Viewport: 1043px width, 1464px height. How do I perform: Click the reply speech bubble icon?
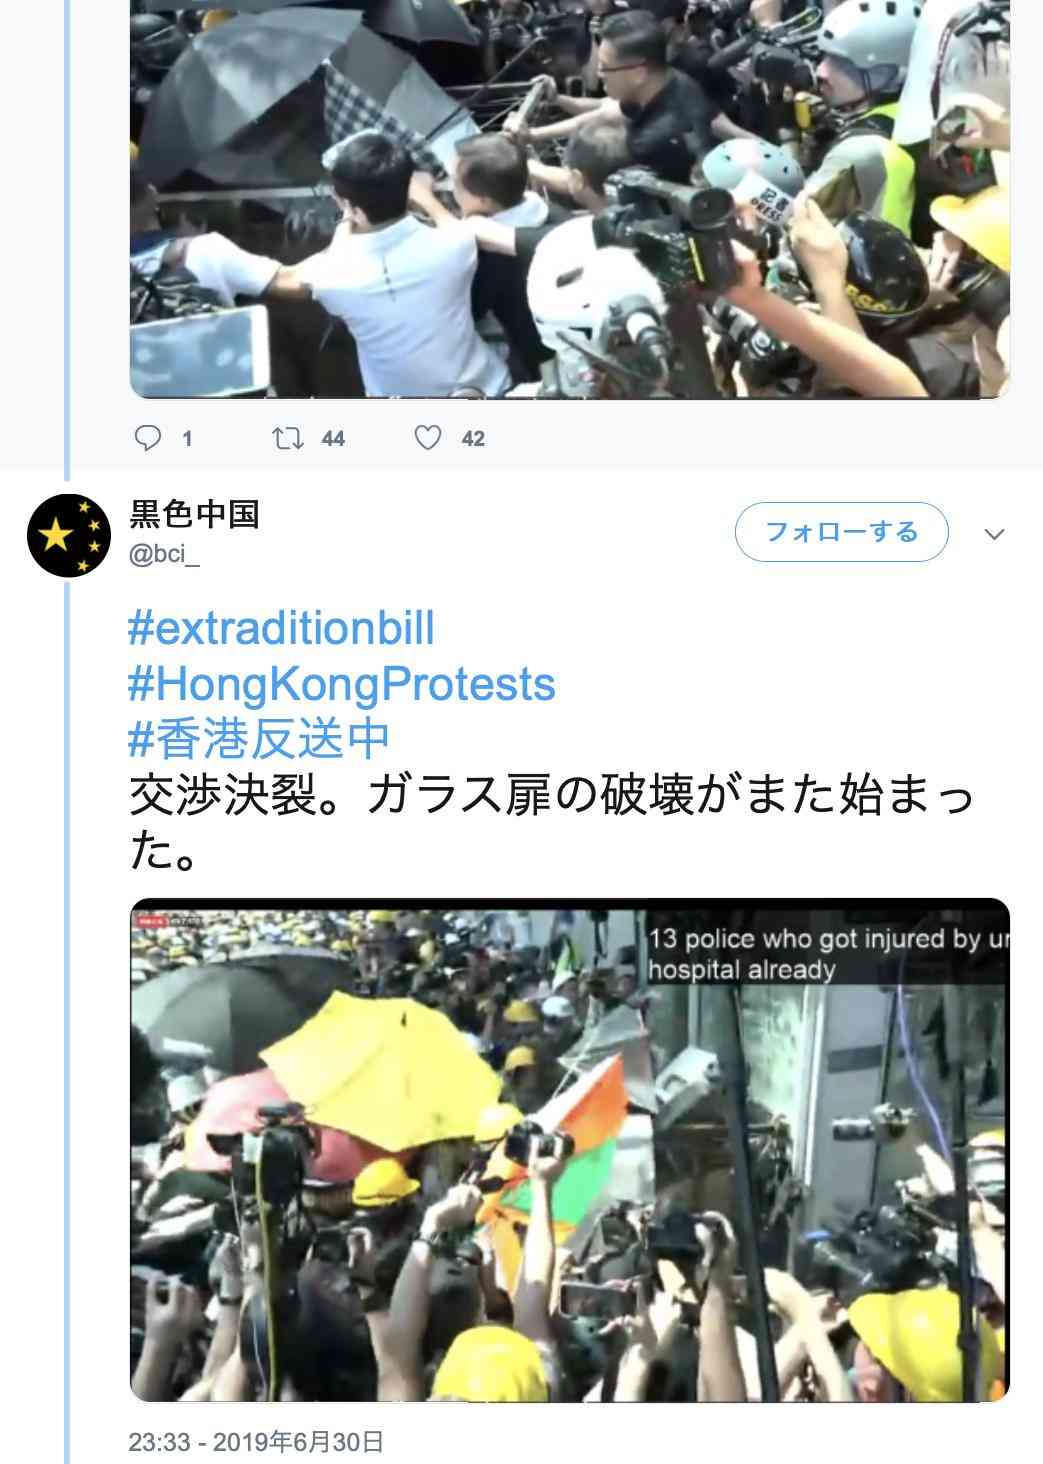click(x=147, y=437)
